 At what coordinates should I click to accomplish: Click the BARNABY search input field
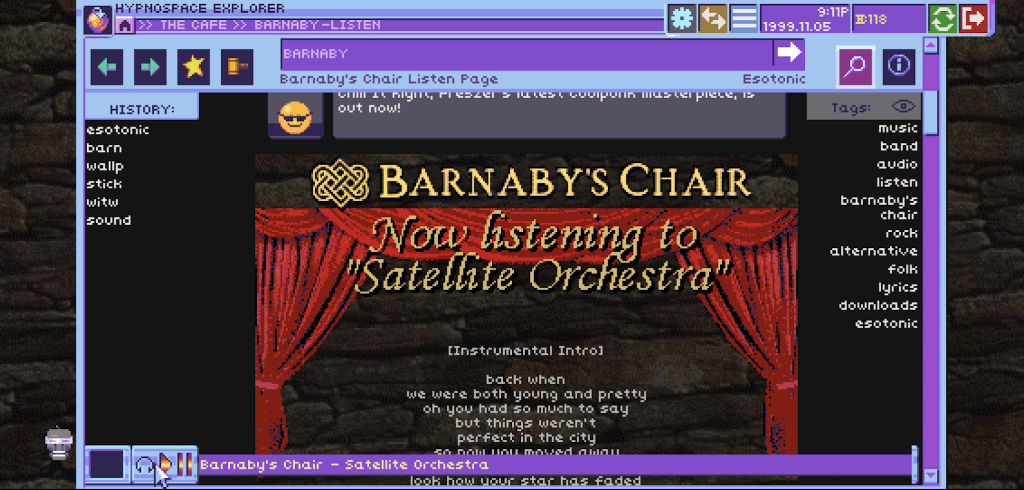[x=526, y=54]
